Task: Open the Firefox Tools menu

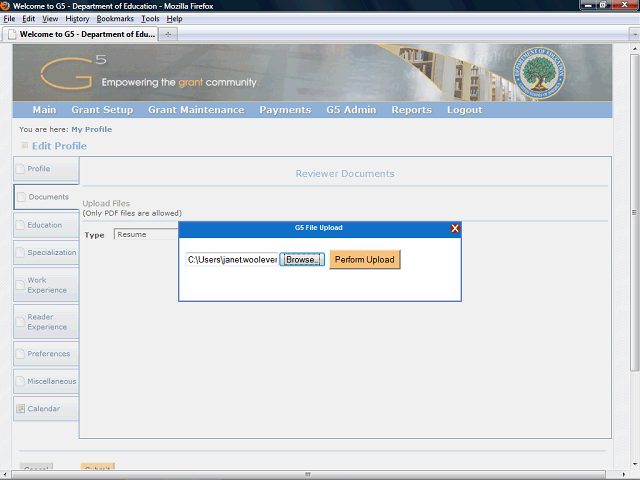Action: pyautogui.click(x=150, y=19)
